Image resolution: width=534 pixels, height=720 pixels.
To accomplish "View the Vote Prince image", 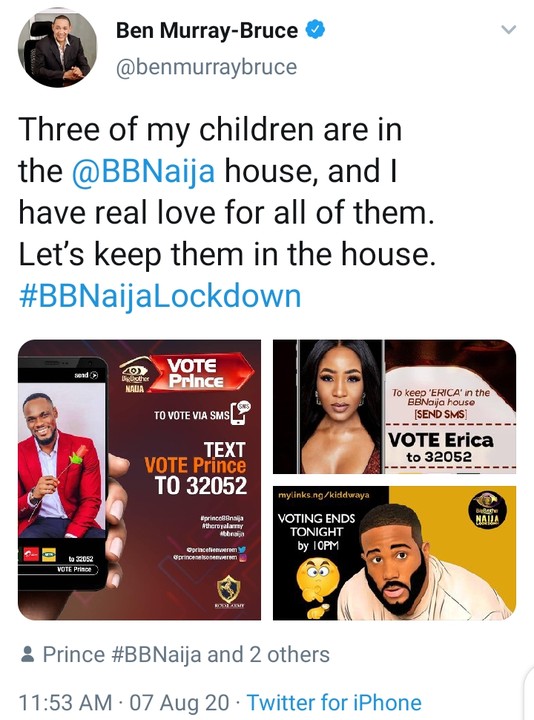I will 140,480.
